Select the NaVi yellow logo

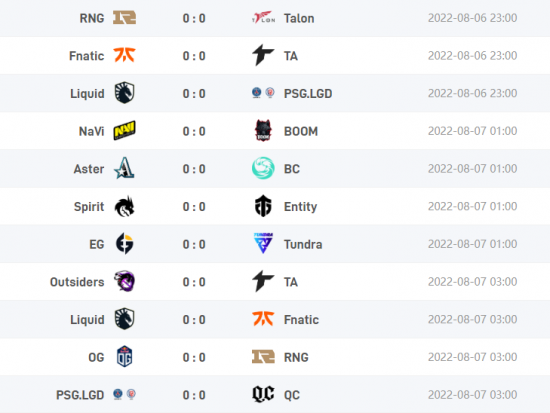click(124, 131)
